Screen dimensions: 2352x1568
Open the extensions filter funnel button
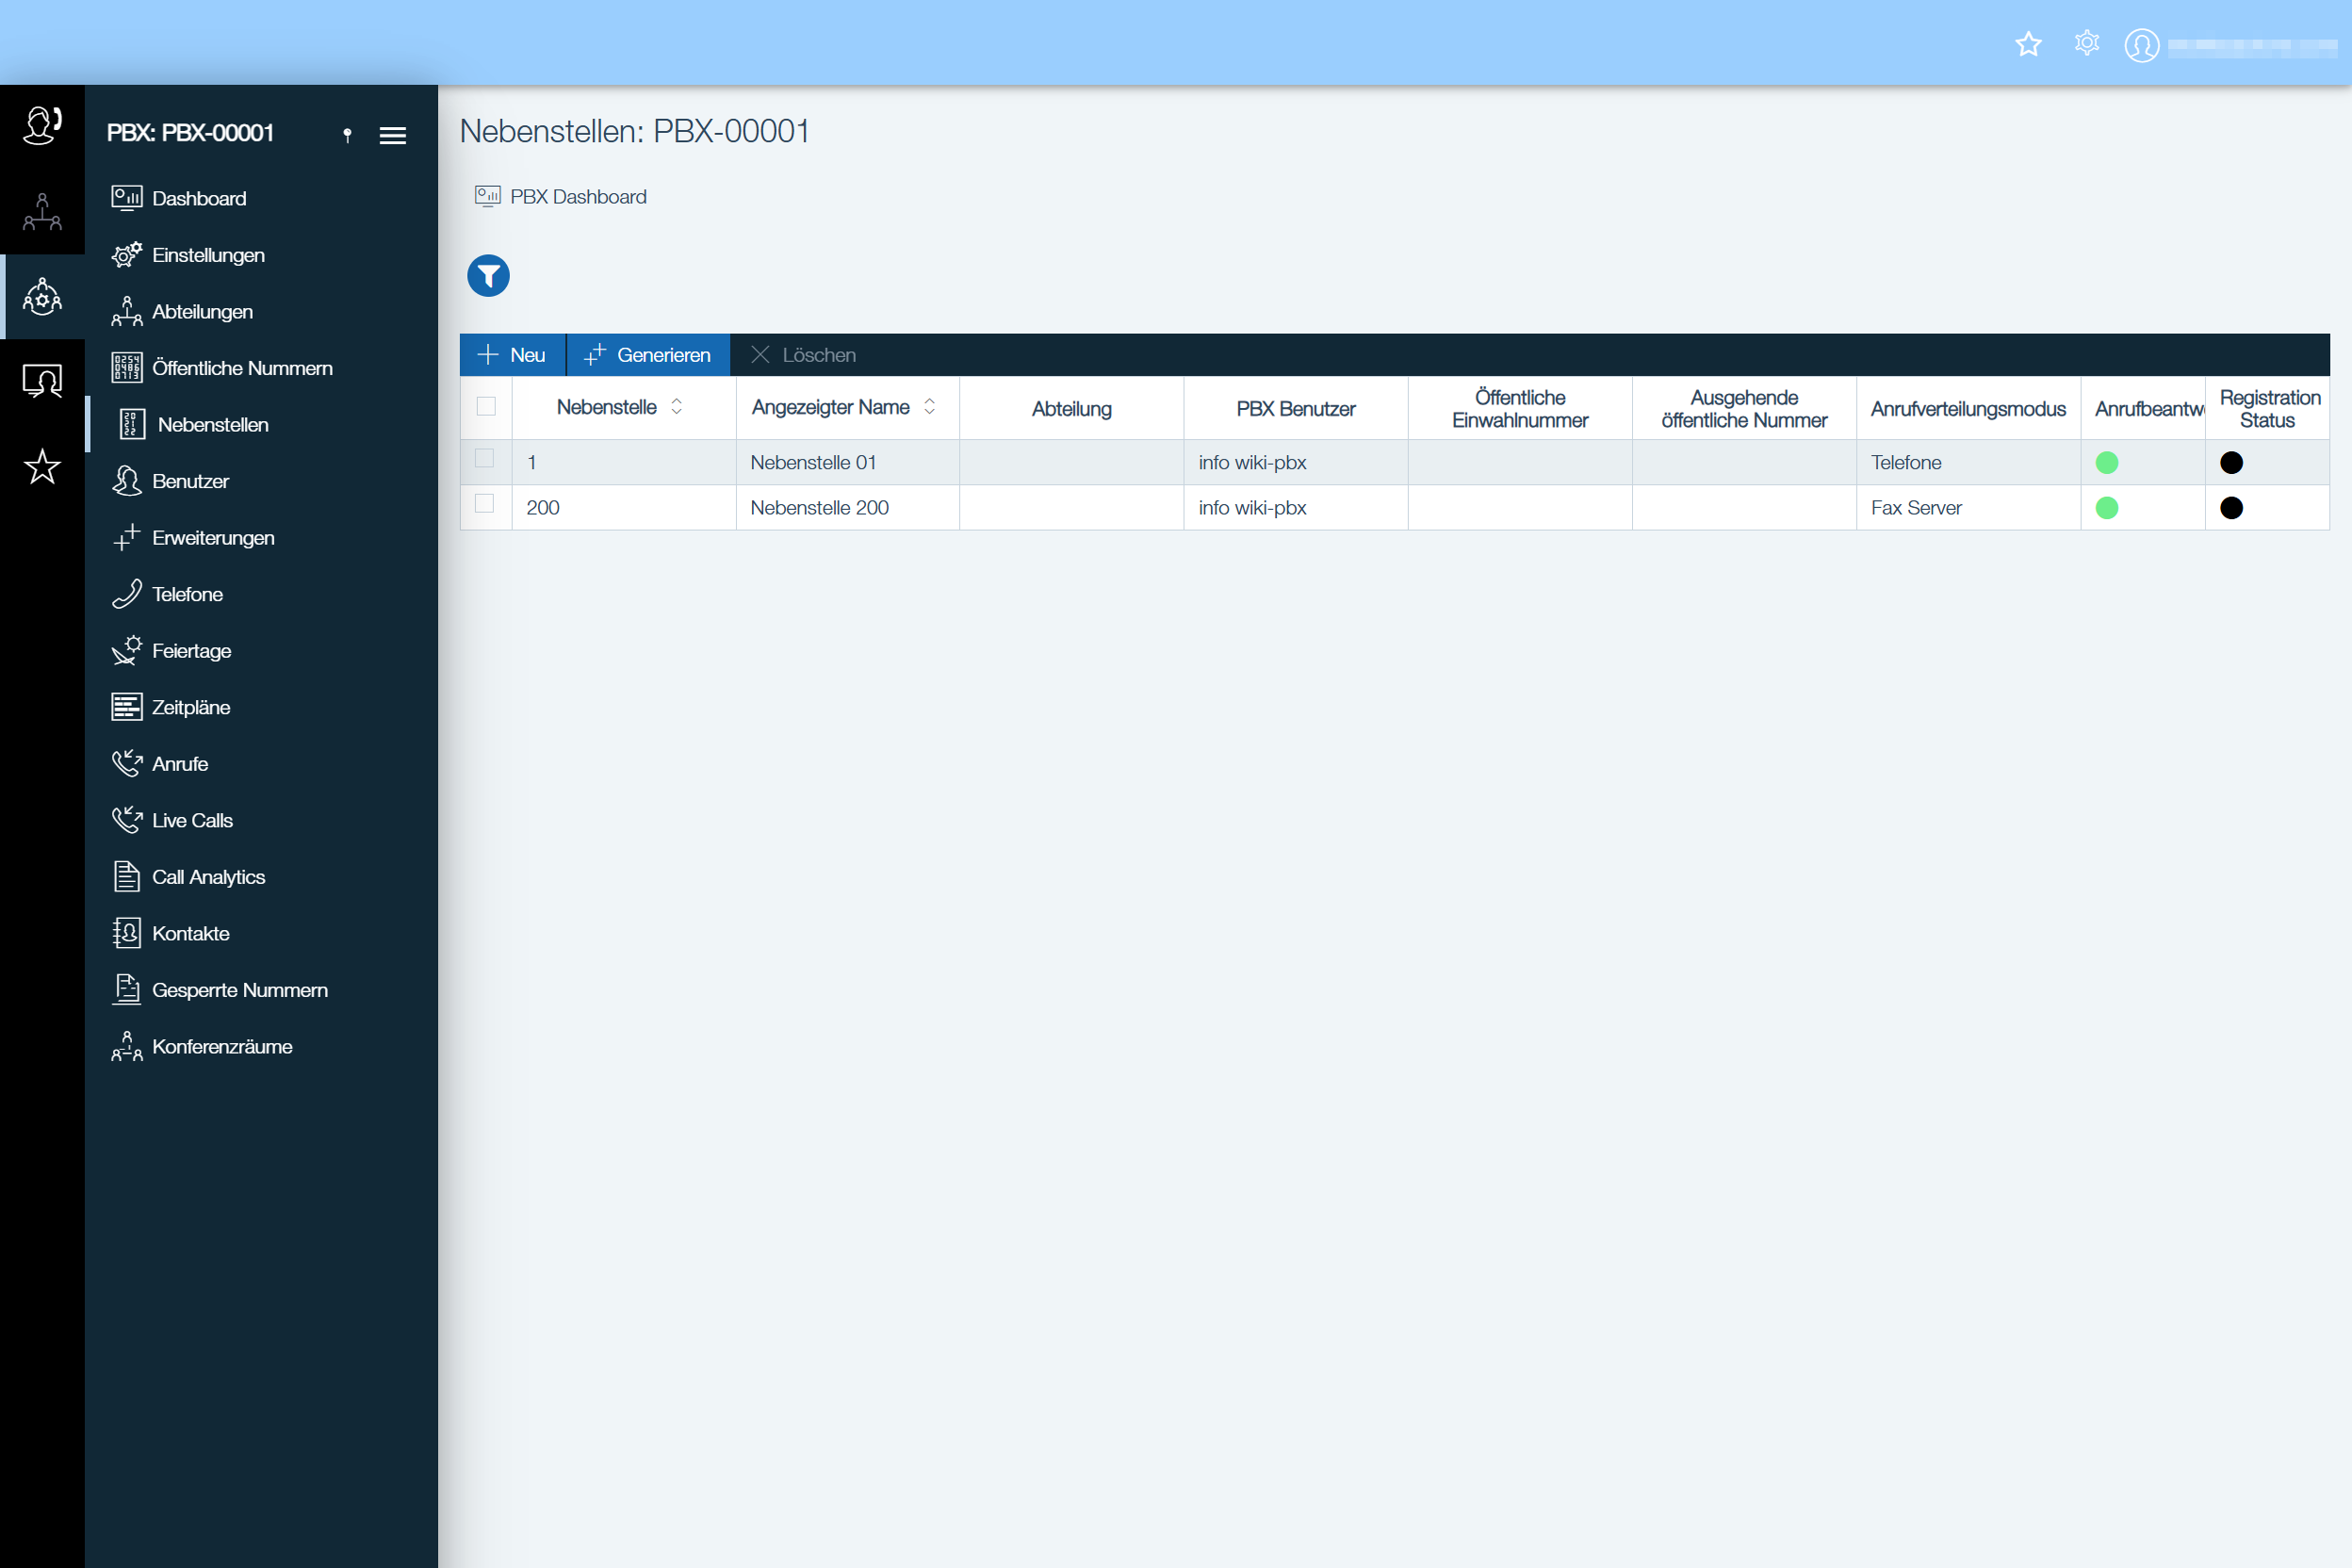[488, 275]
